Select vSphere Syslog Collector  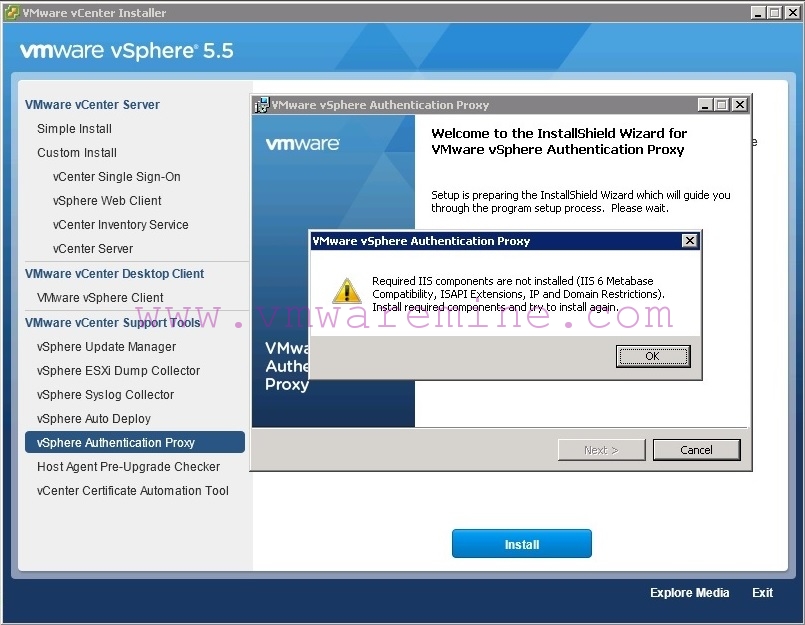[105, 395]
